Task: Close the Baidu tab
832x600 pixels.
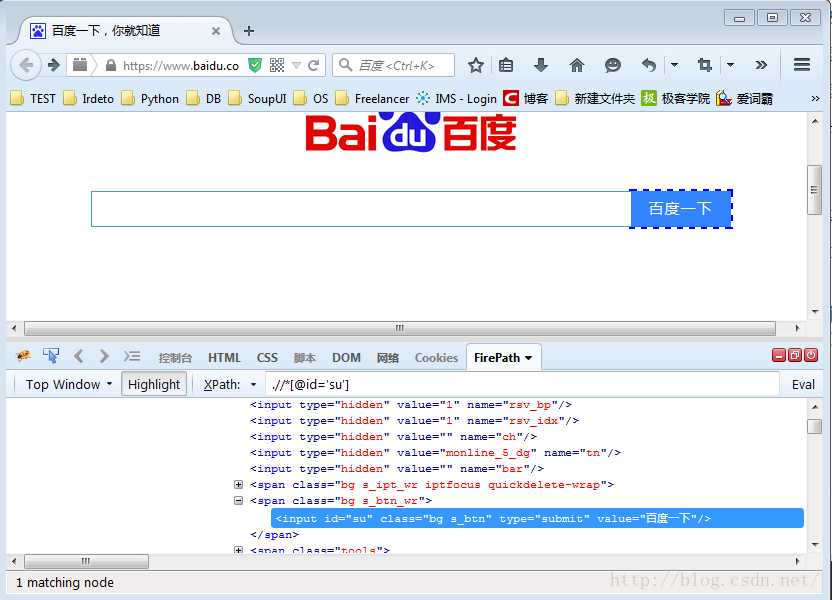Action: coord(216,31)
